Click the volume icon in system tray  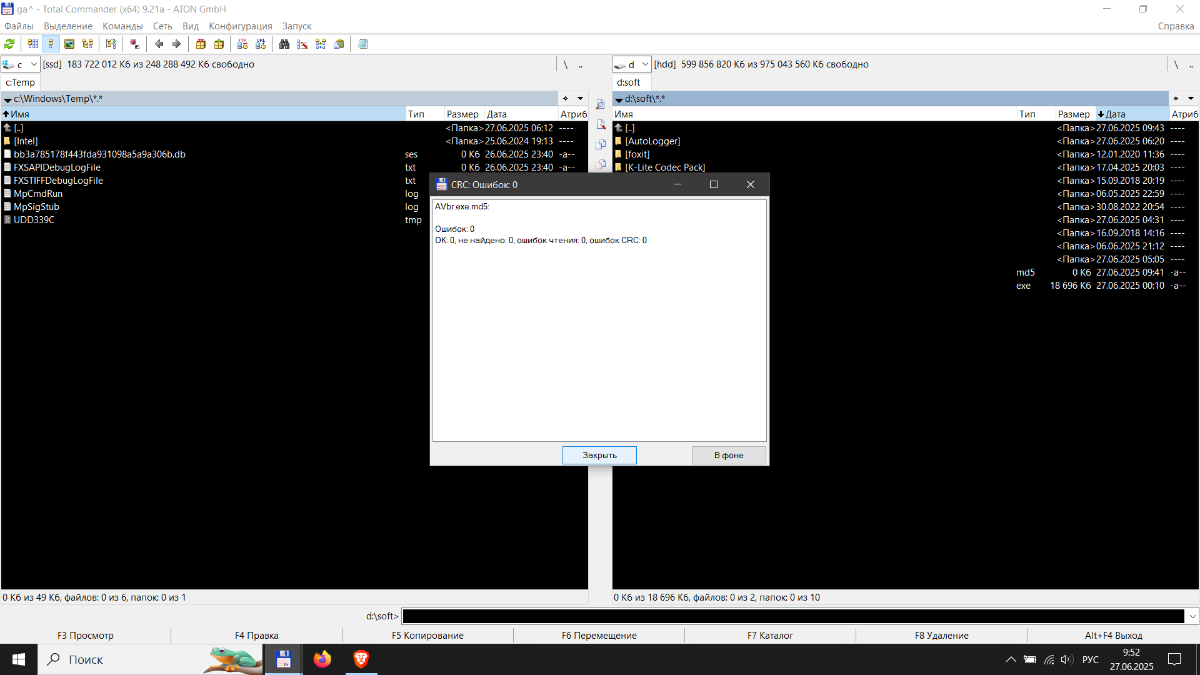[1067, 659]
